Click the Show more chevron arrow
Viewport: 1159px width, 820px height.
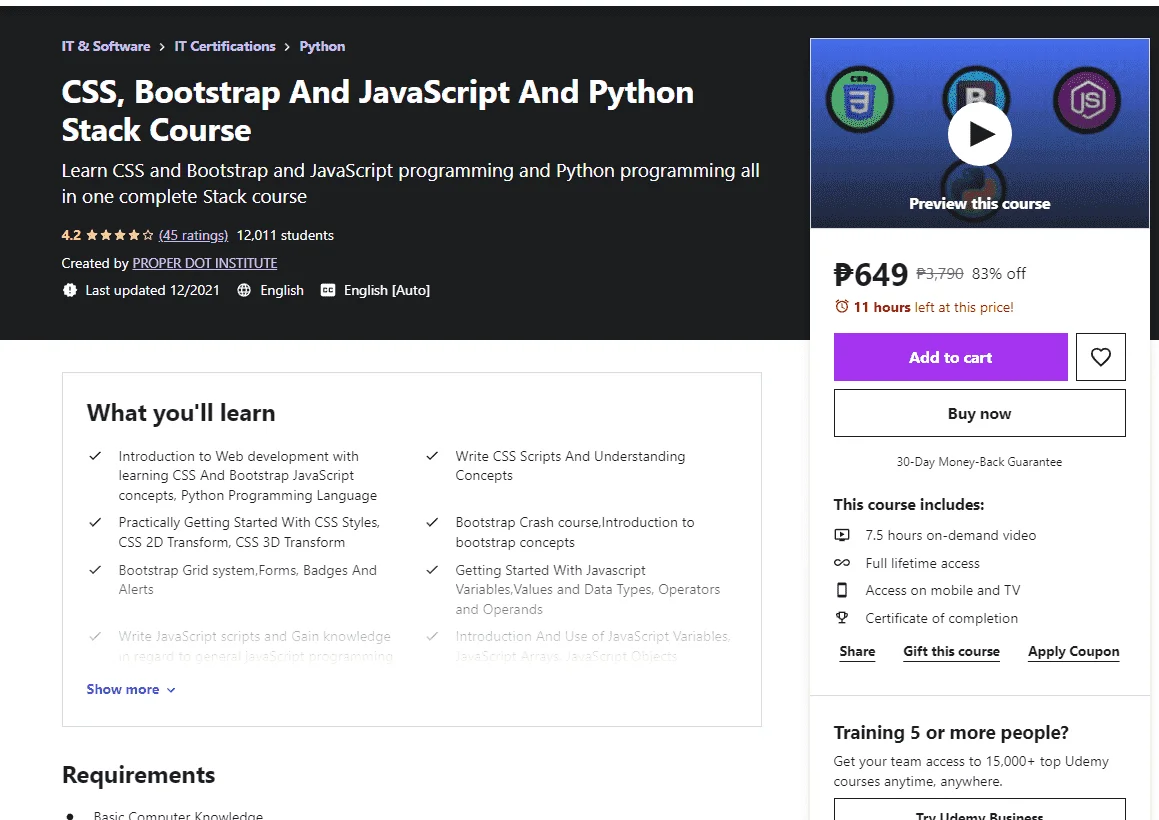click(x=171, y=690)
